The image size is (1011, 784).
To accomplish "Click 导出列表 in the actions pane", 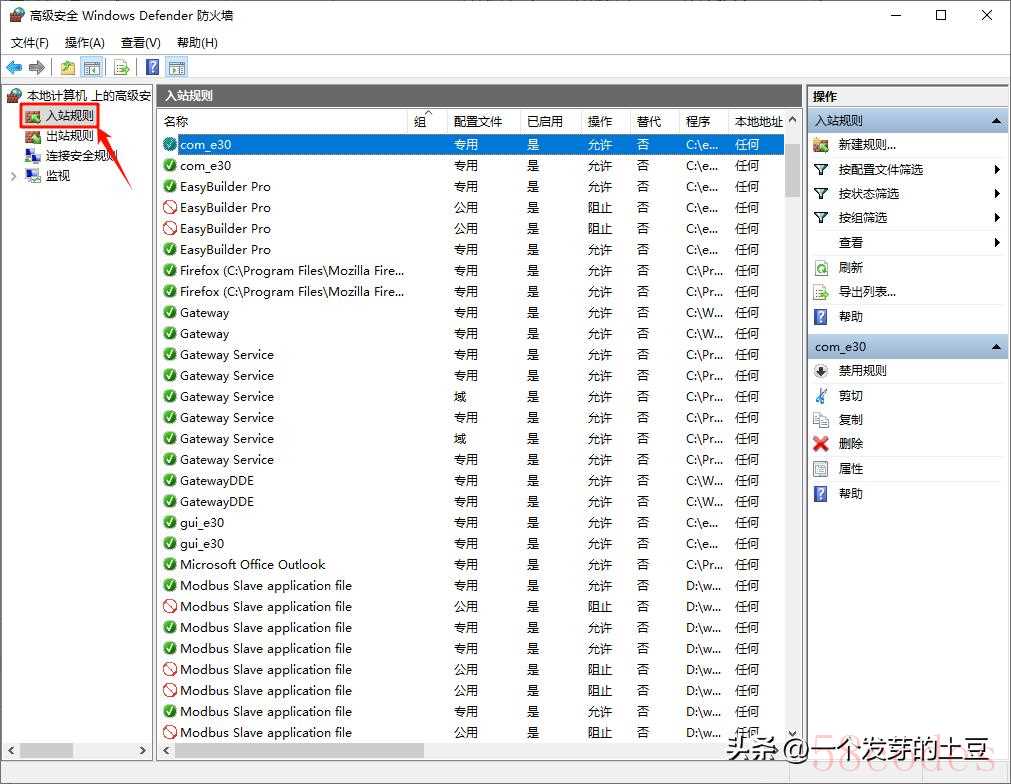I will pos(867,292).
